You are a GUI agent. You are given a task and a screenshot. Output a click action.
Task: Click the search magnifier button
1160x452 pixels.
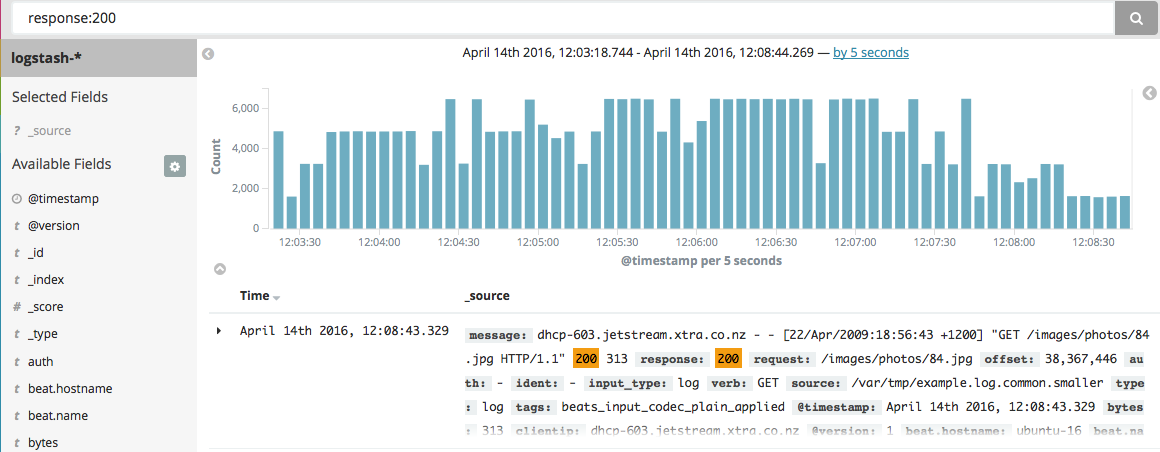point(1137,18)
